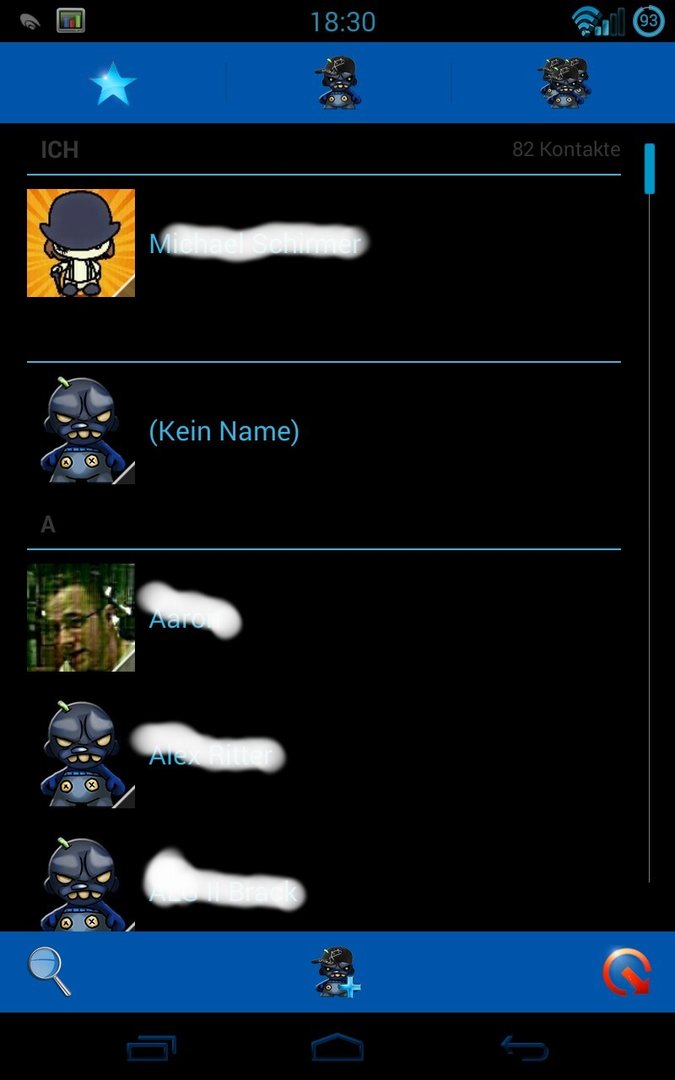Switch to the star favorites tab
675x1080 pixels.
click(x=112, y=83)
